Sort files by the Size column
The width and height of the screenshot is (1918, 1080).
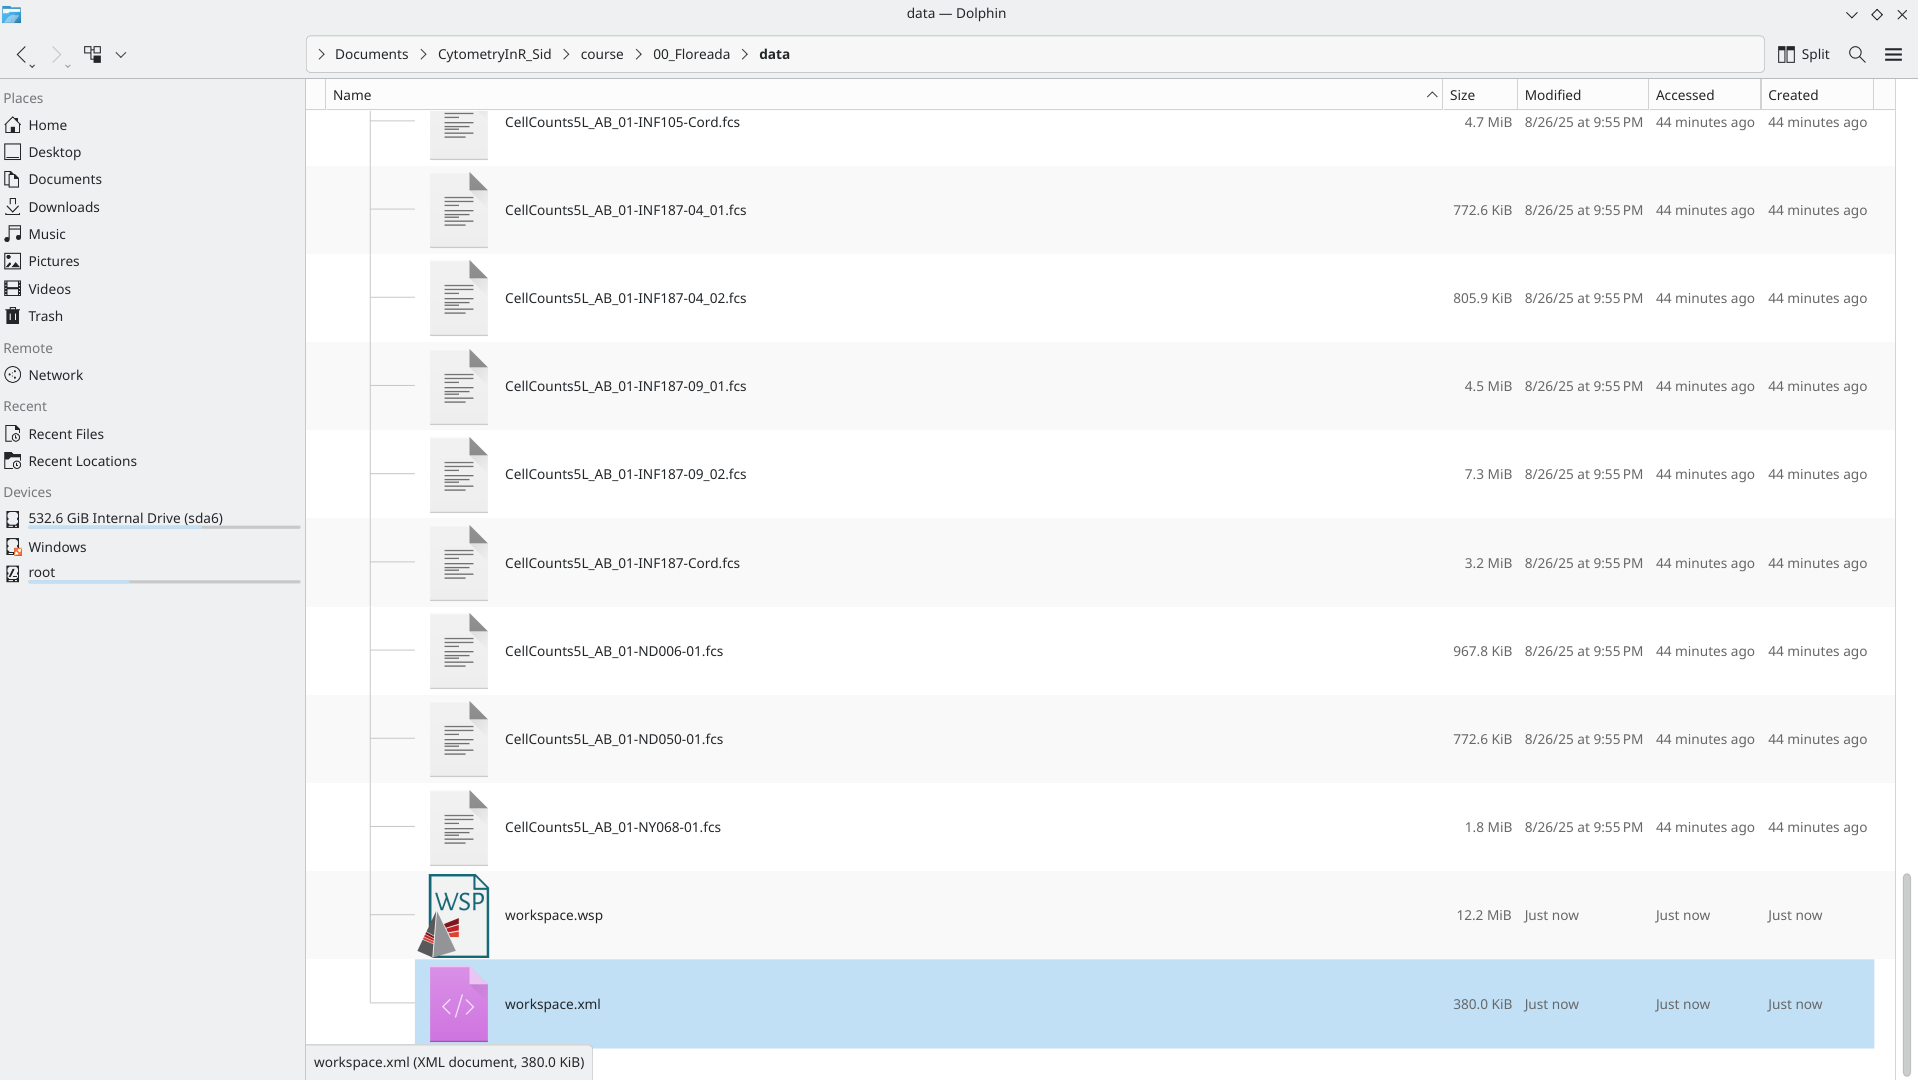[1478, 95]
